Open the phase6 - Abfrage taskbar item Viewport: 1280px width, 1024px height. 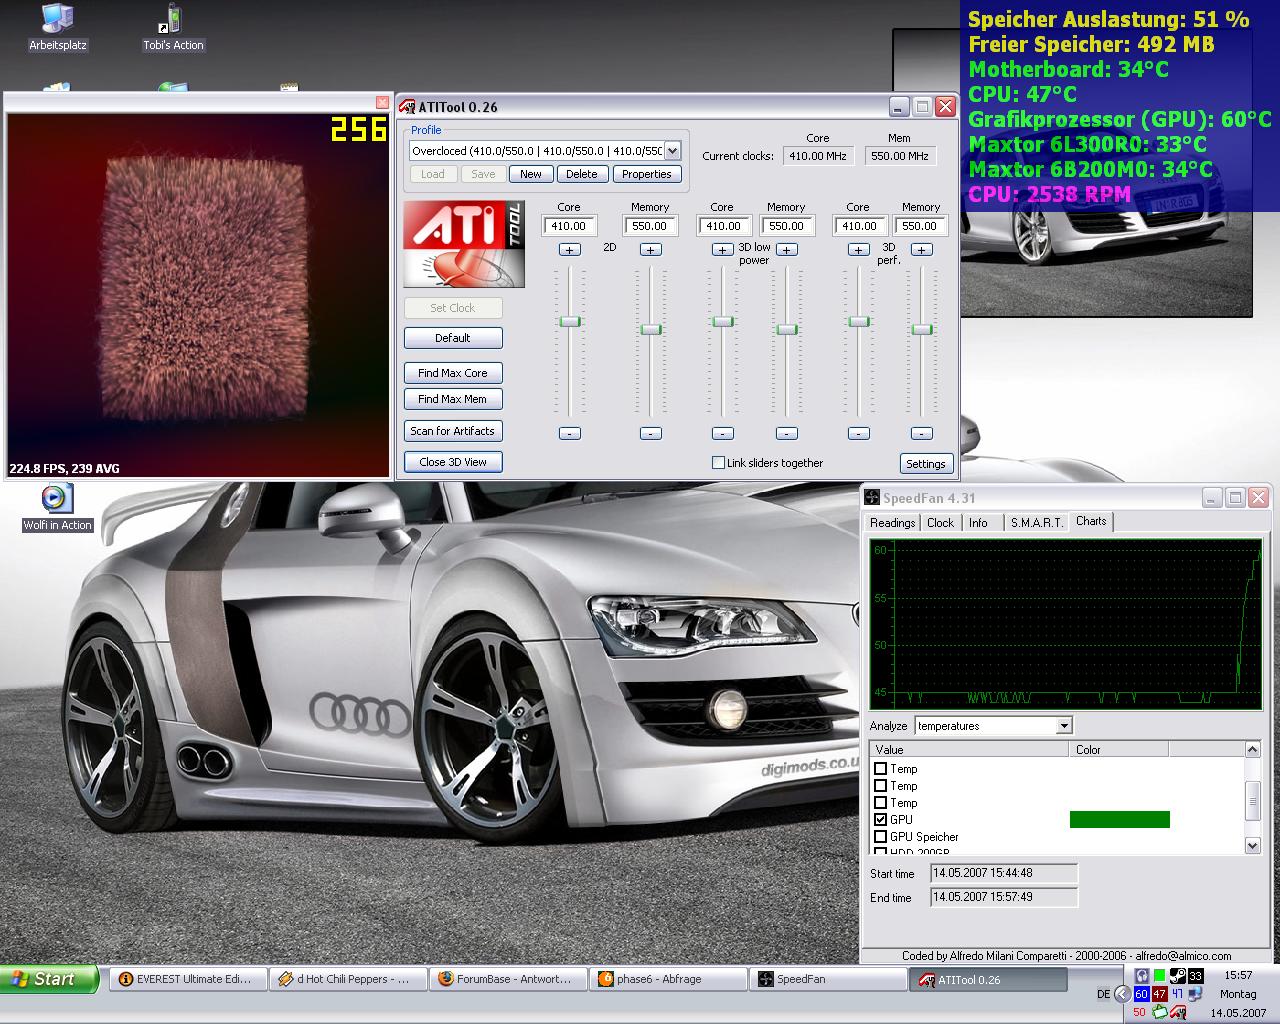668,980
